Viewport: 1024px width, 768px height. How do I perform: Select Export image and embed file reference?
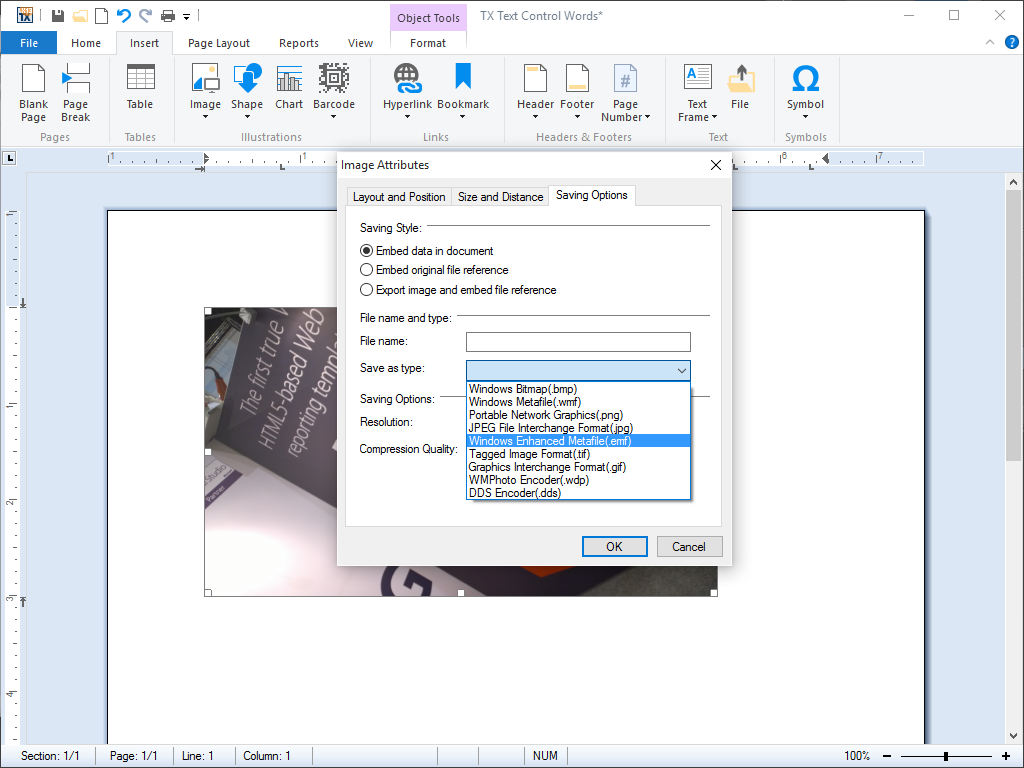(367, 290)
